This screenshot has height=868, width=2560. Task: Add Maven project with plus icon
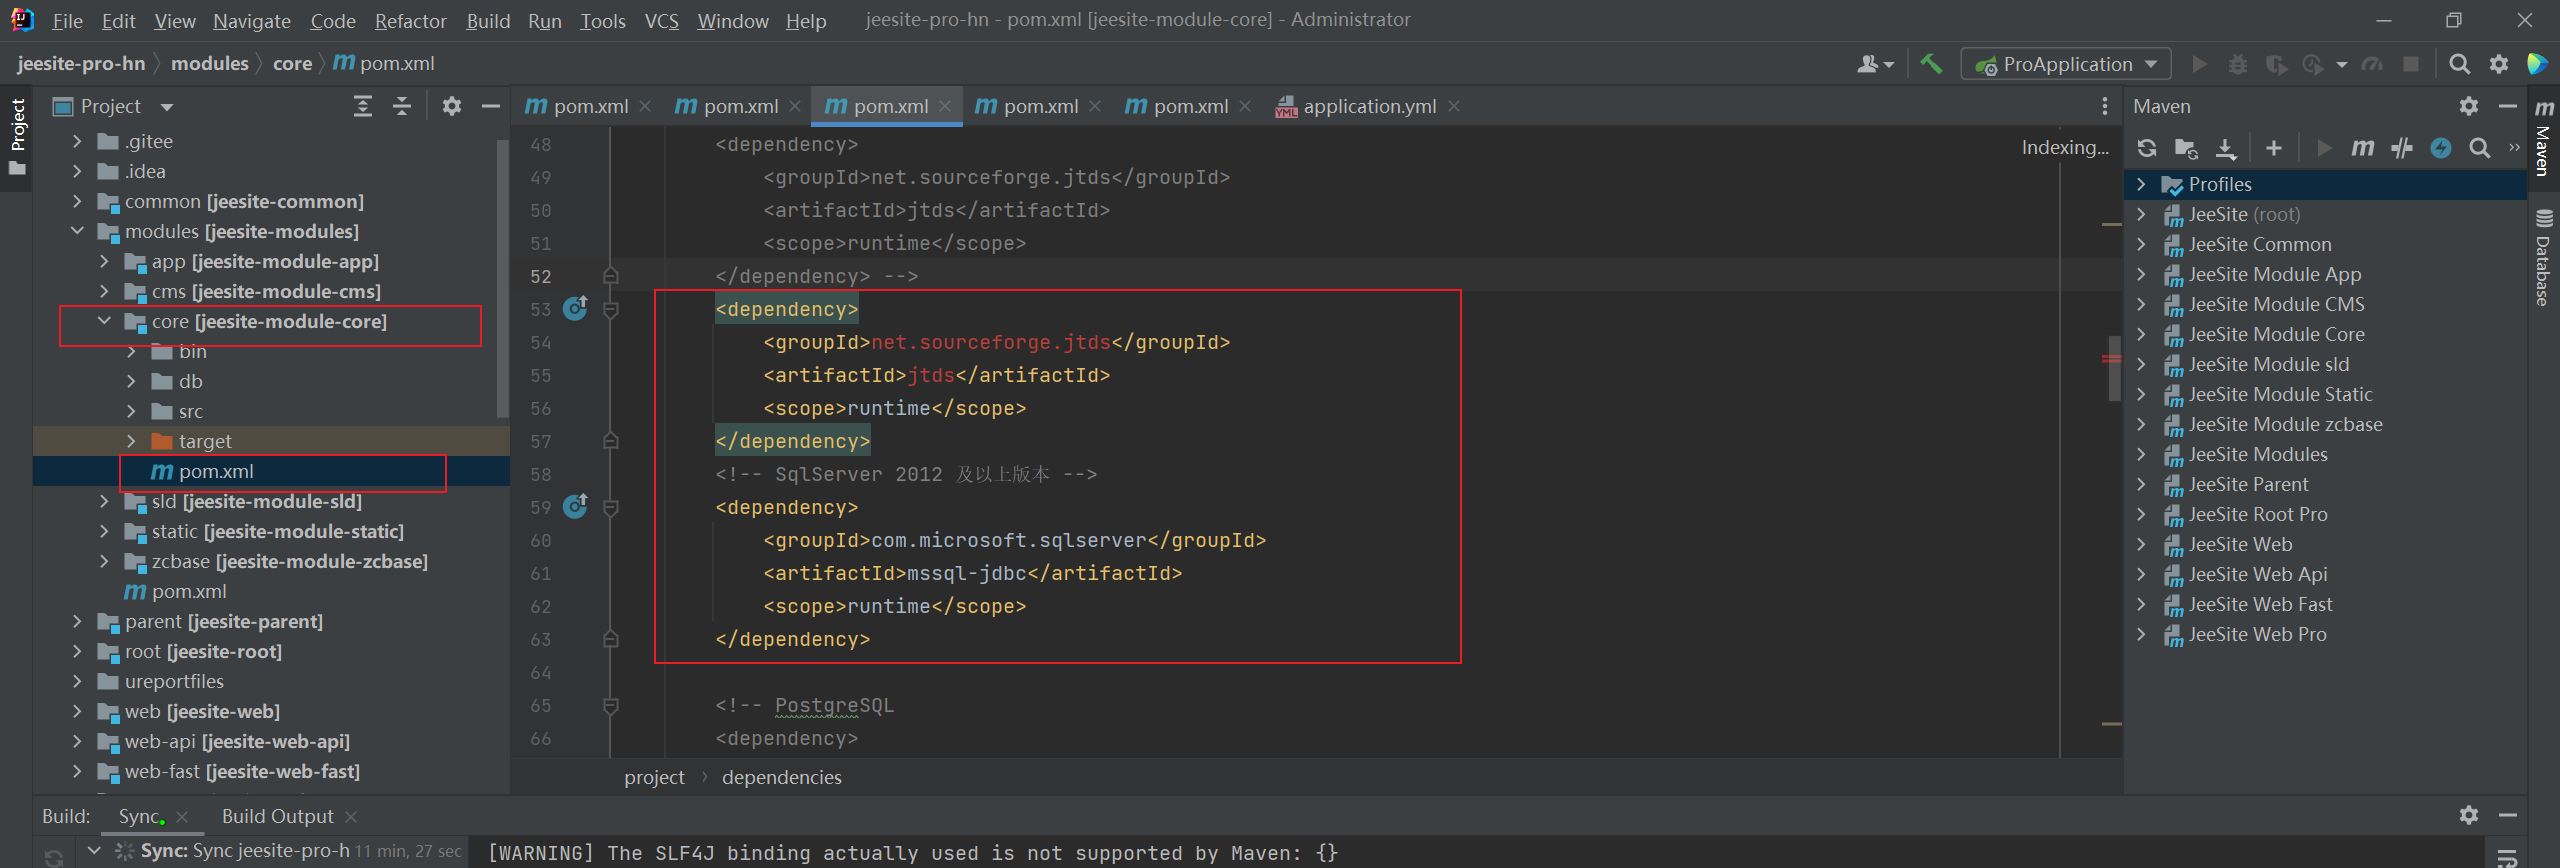(x=2274, y=148)
